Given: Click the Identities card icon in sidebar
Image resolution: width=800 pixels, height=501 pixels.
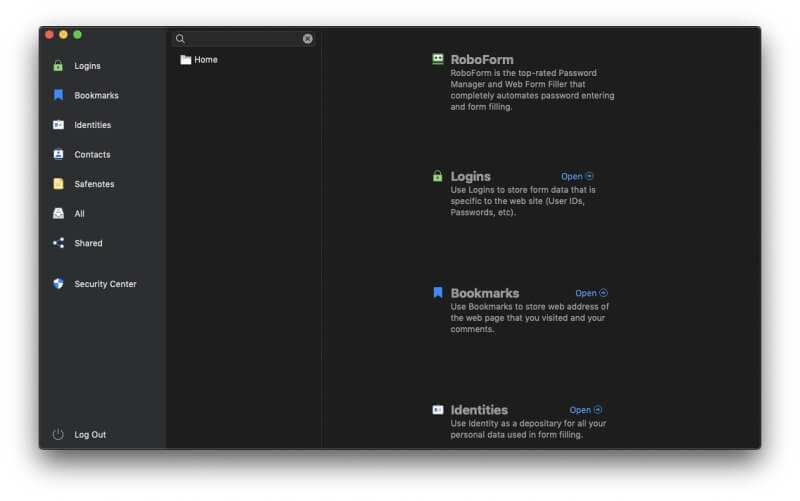Looking at the screenshot, I should point(58,124).
